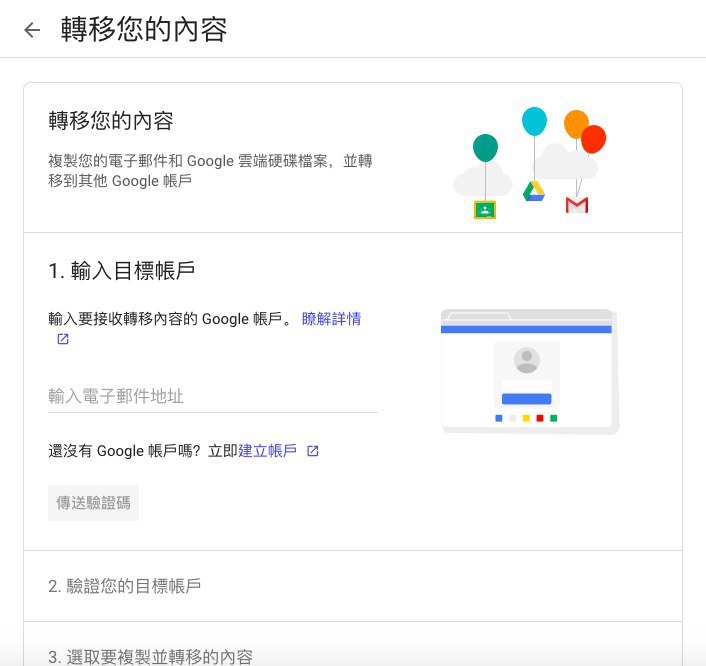
Task: Open the 建立帳戶 link
Action: click(267, 451)
